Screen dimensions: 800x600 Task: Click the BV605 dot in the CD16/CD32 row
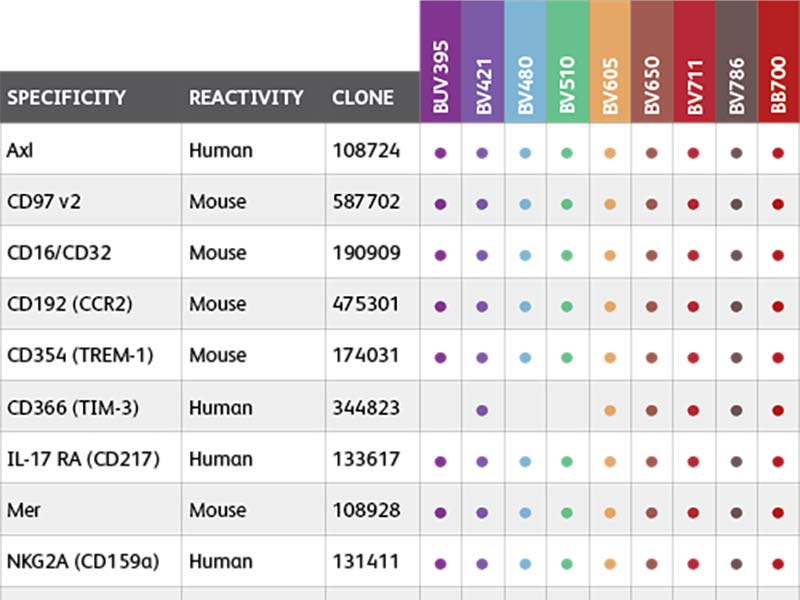pos(610,255)
